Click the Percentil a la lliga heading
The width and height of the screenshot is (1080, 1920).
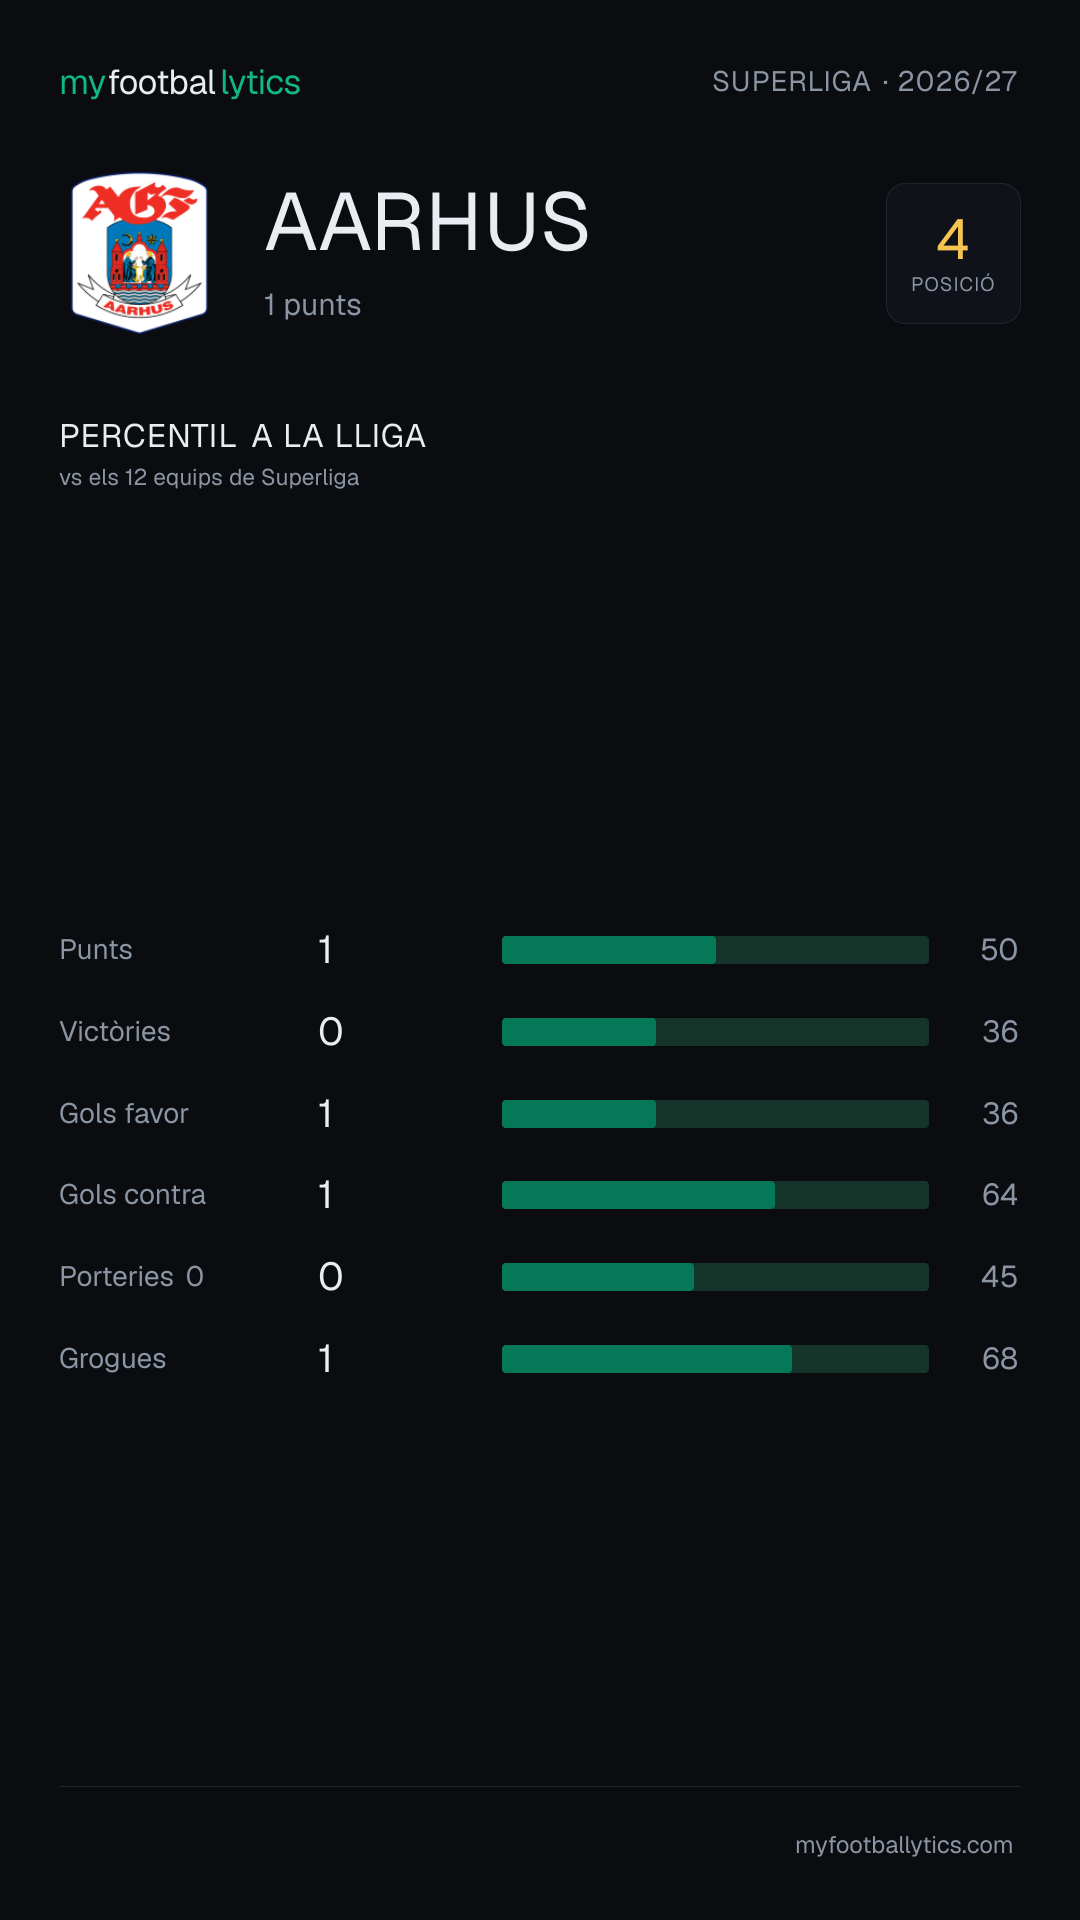243,436
